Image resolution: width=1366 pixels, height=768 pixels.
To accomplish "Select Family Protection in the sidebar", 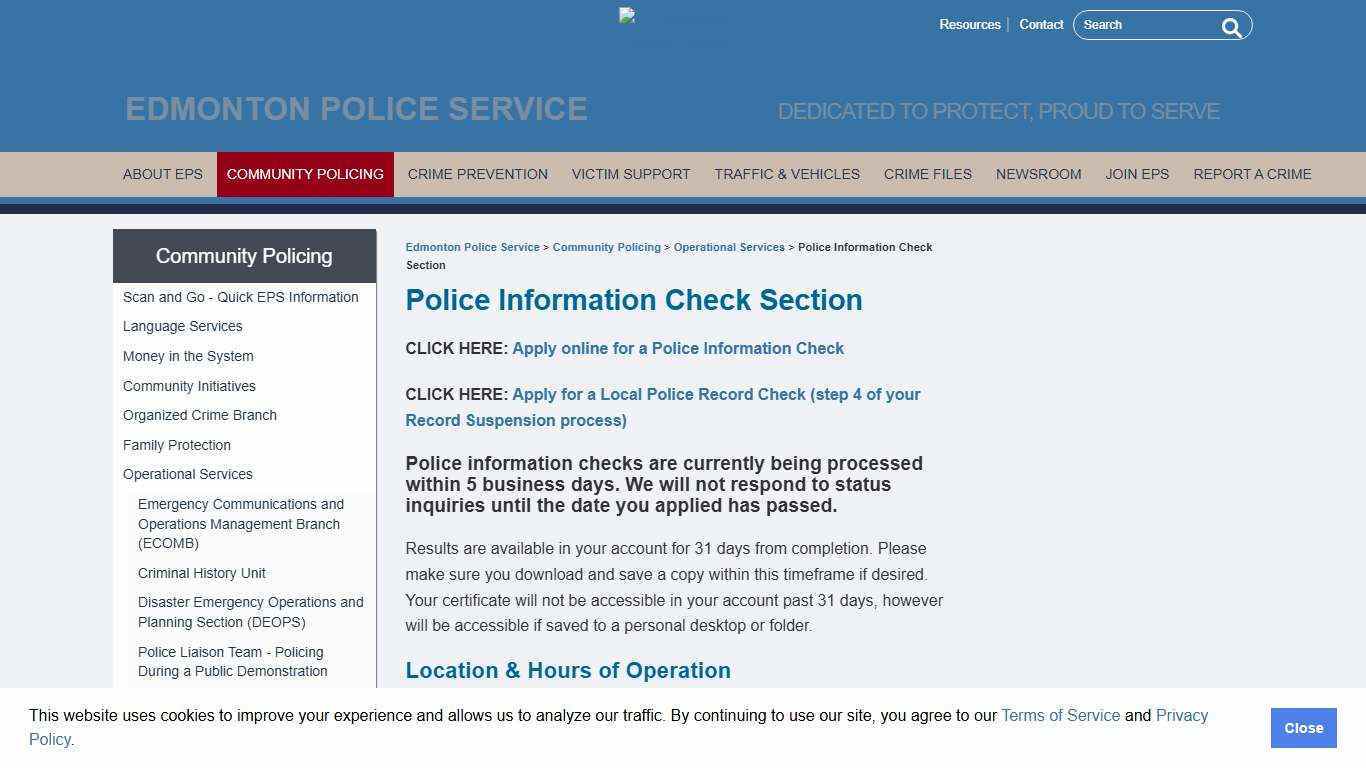I will 176,445.
